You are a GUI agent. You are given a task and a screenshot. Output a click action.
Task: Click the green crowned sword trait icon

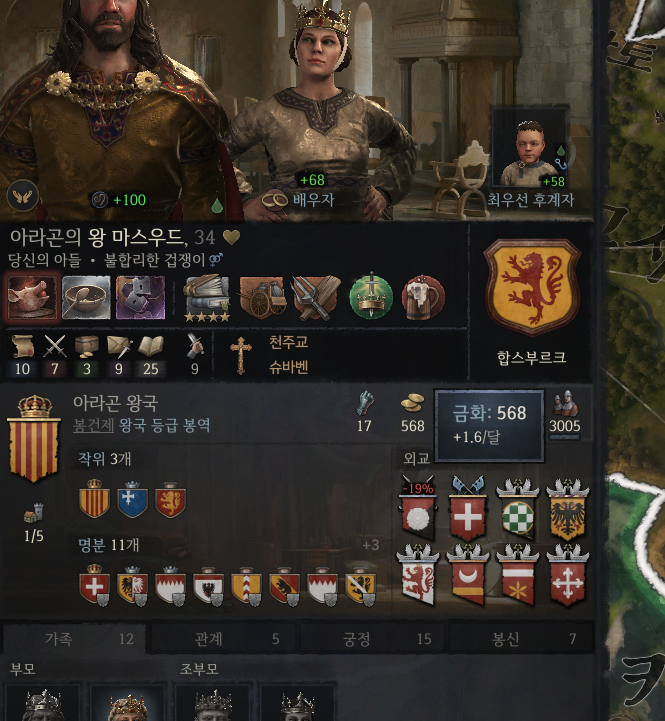click(x=371, y=297)
